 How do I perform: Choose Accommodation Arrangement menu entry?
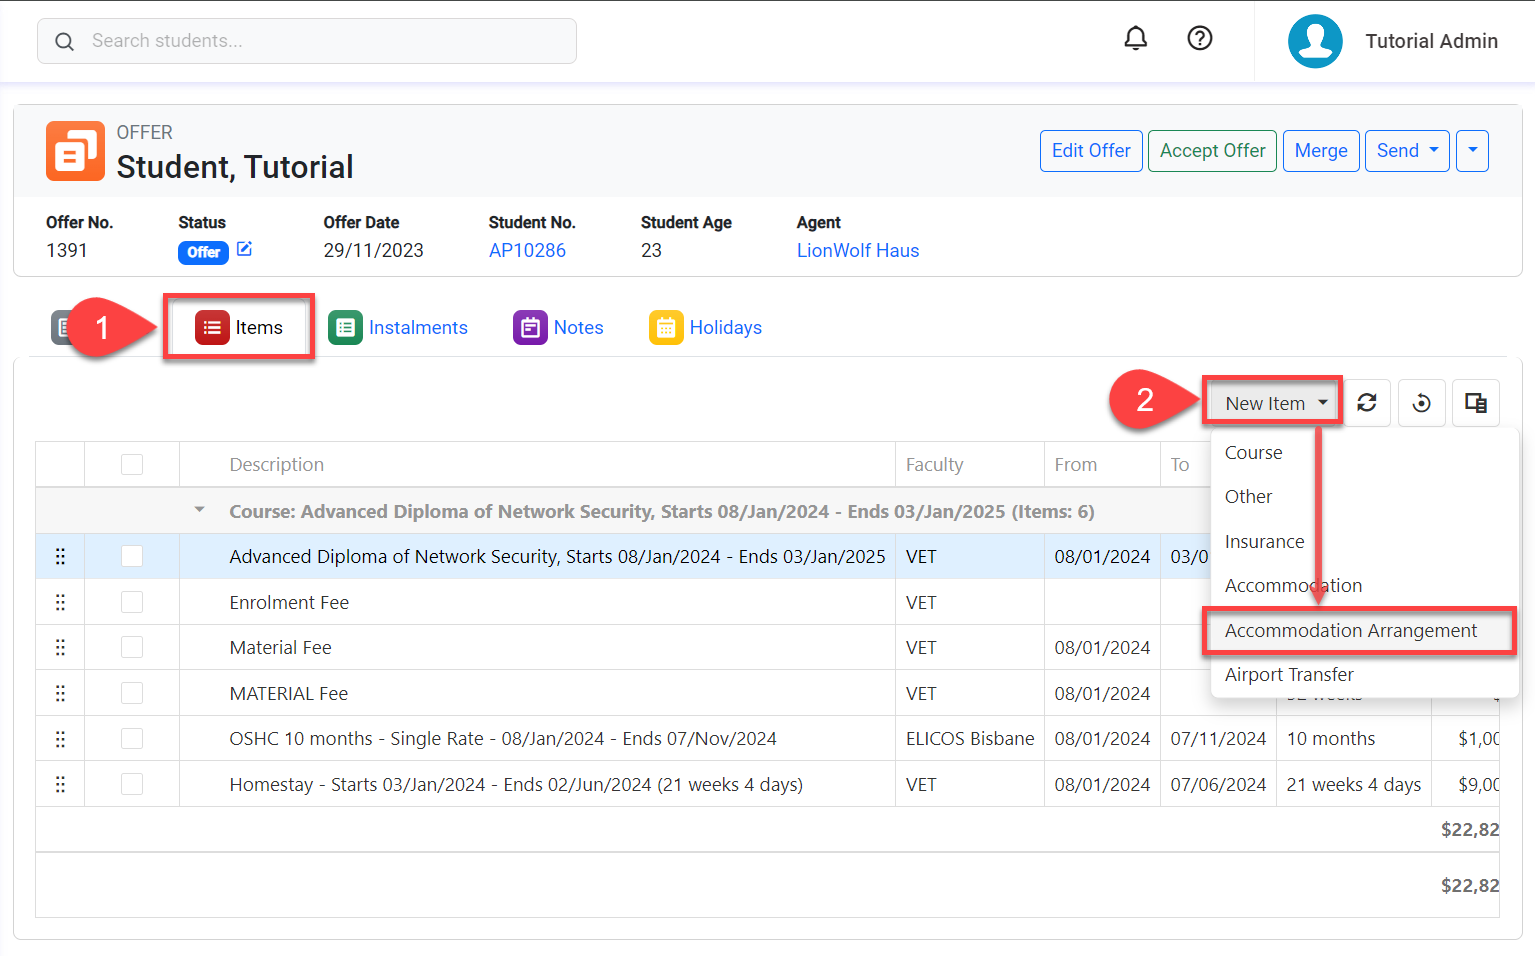click(1365, 630)
